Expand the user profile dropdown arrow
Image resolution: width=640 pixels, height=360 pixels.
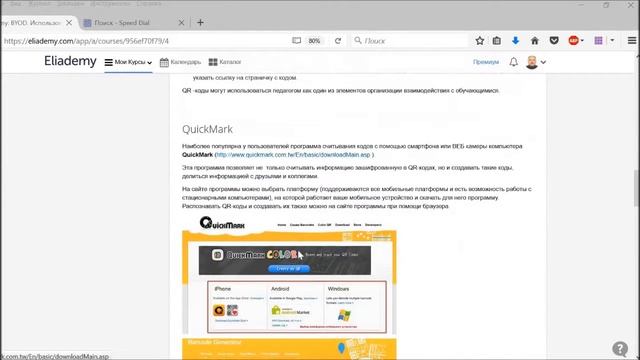(x=543, y=62)
